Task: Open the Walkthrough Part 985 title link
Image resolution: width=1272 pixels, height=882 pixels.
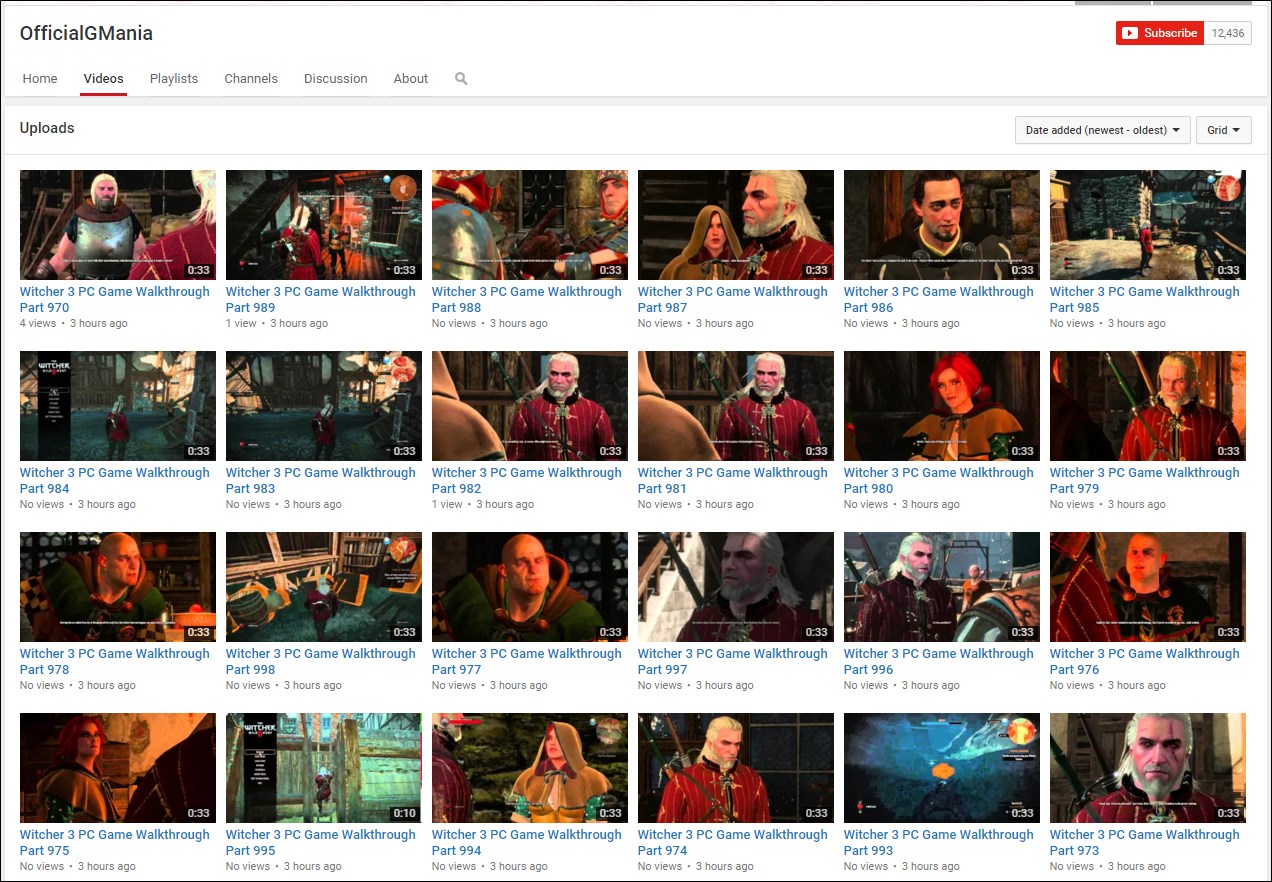Action: tap(1145, 300)
